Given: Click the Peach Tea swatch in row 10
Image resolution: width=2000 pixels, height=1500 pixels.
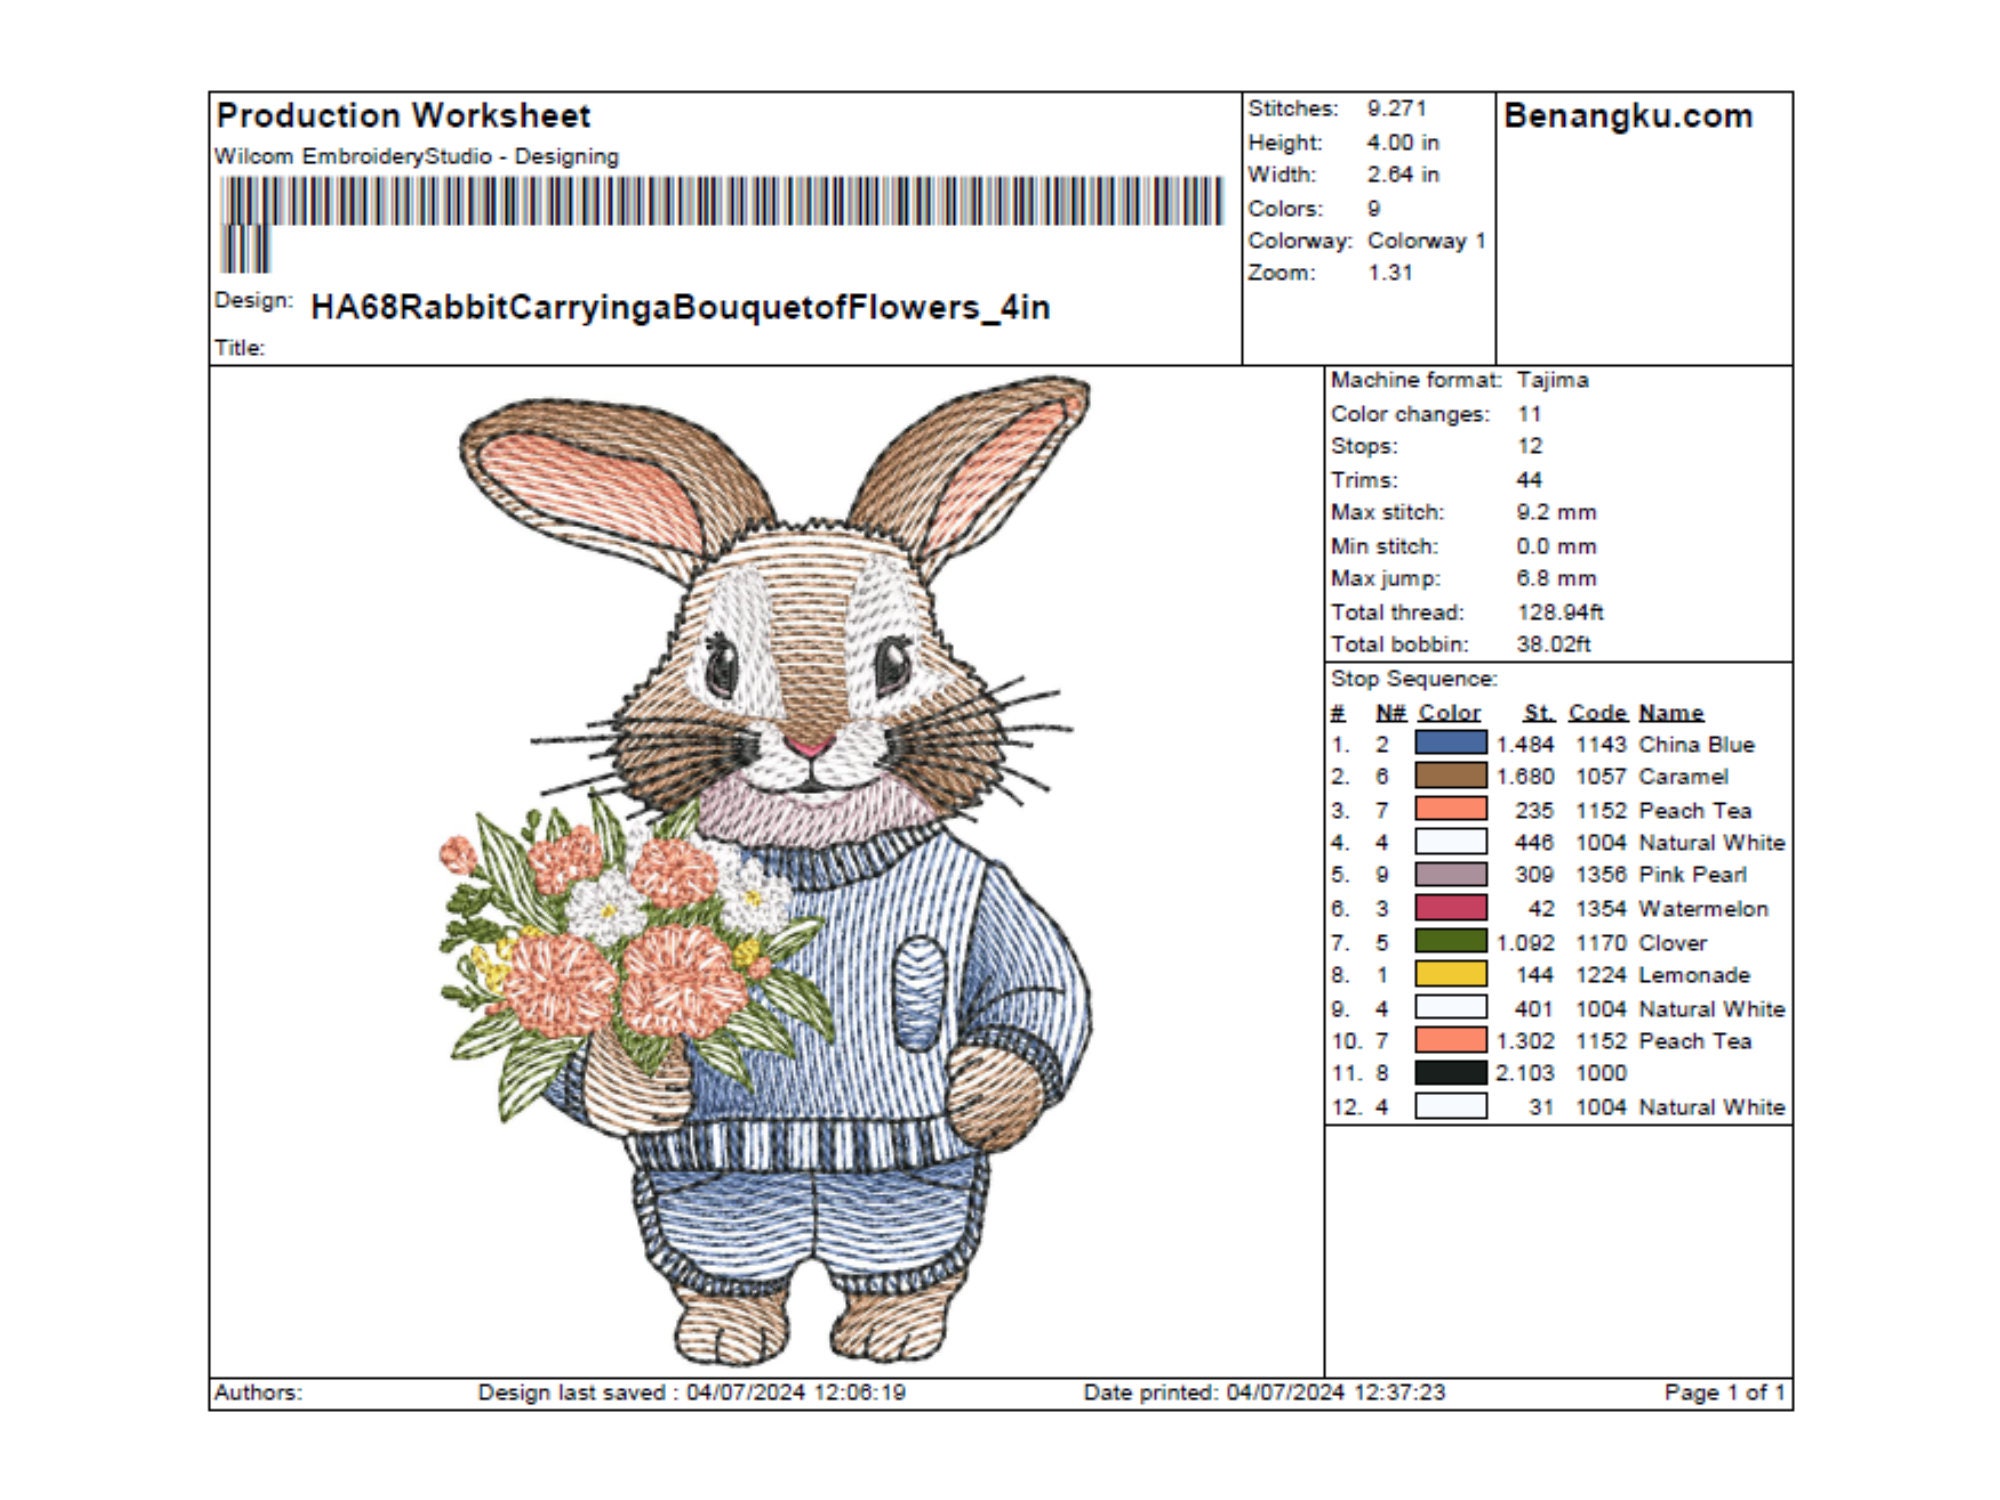Looking at the screenshot, I should coord(1450,1040).
